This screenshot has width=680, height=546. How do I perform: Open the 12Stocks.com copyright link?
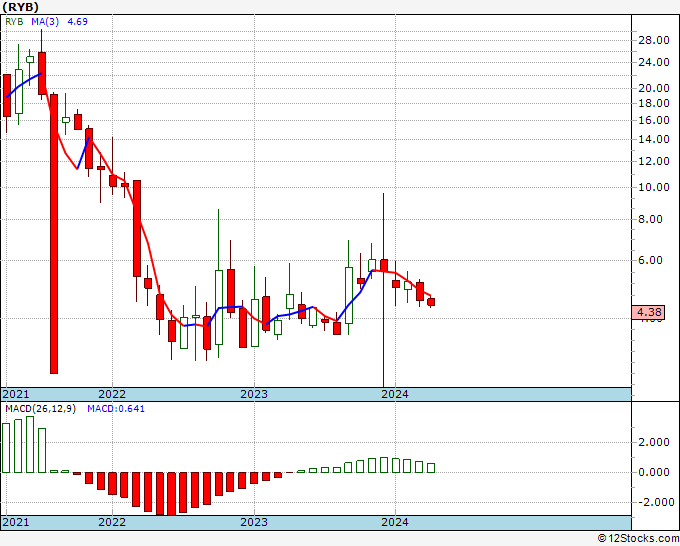638,539
